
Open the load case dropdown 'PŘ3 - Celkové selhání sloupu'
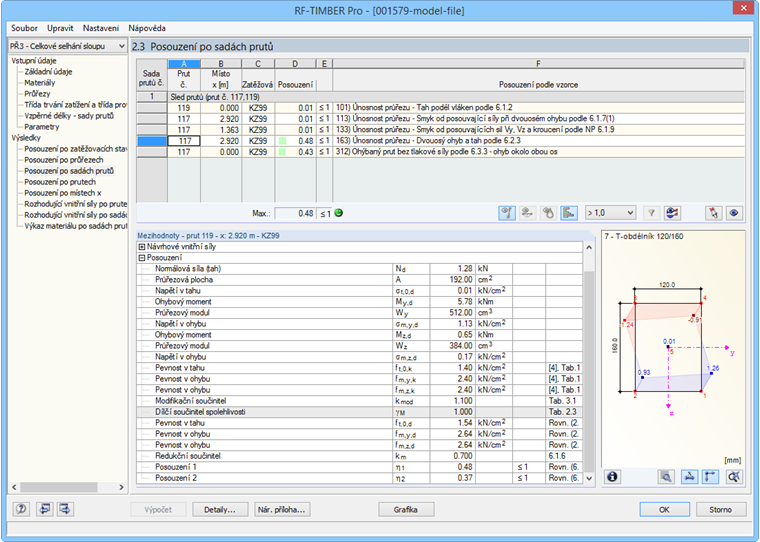point(66,46)
